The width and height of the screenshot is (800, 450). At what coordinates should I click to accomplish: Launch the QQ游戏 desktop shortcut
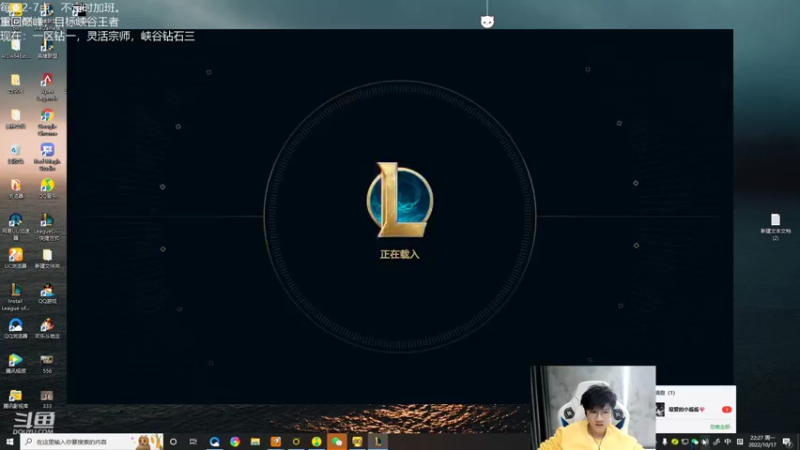point(47,293)
